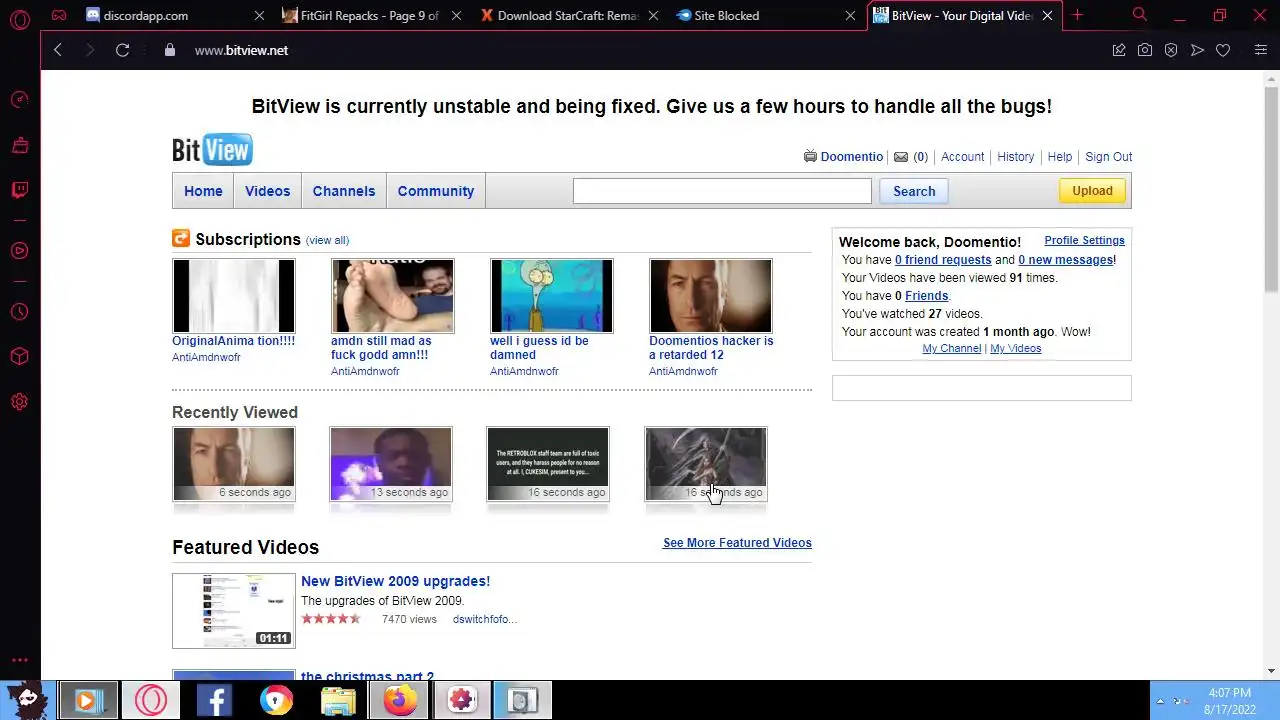The image size is (1280, 720).
Task: Click the yellow Upload button
Action: pos(1092,191)
